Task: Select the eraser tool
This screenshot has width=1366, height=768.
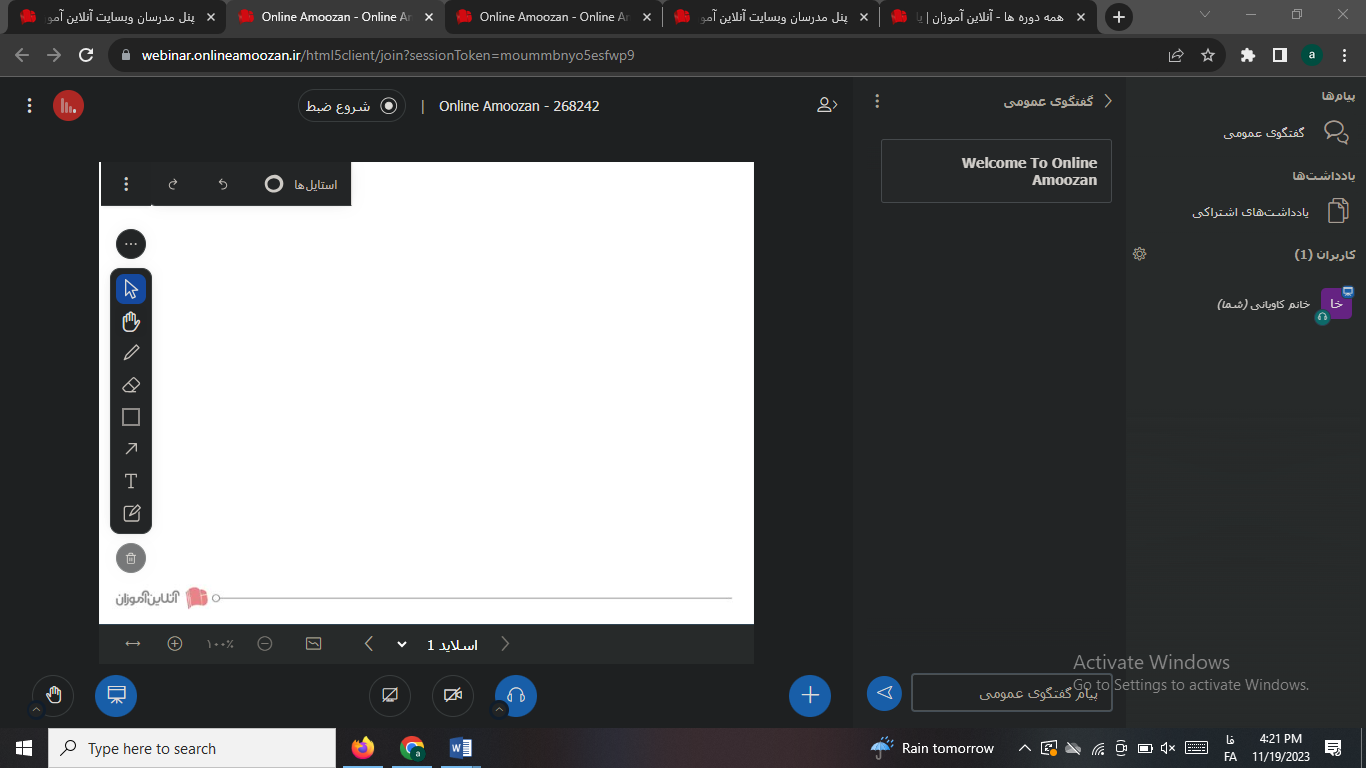Action: coord(131,385)
